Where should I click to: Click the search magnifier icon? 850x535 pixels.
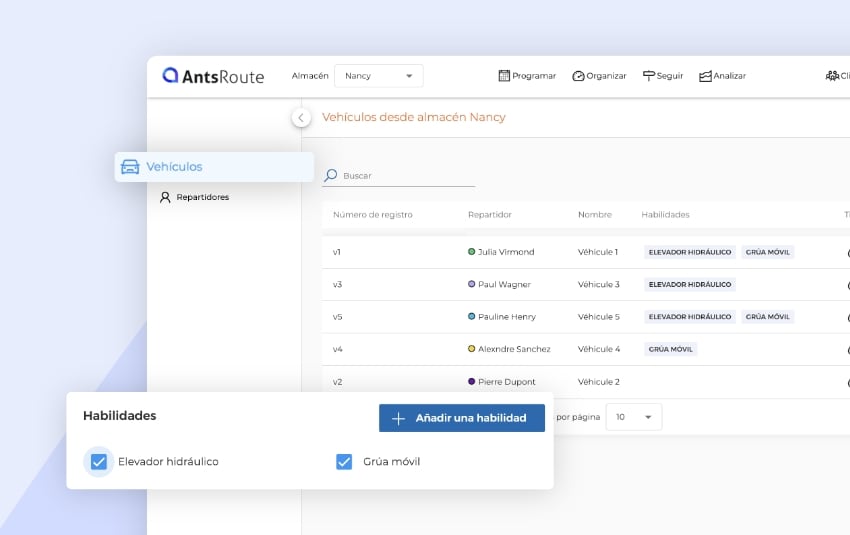click(331, 175)
